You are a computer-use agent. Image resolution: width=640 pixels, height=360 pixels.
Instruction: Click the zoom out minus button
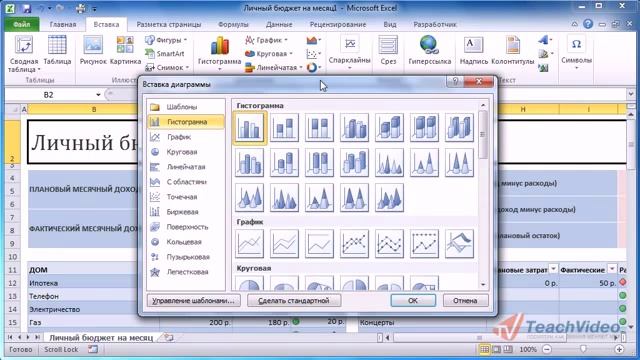click(547, 349)
